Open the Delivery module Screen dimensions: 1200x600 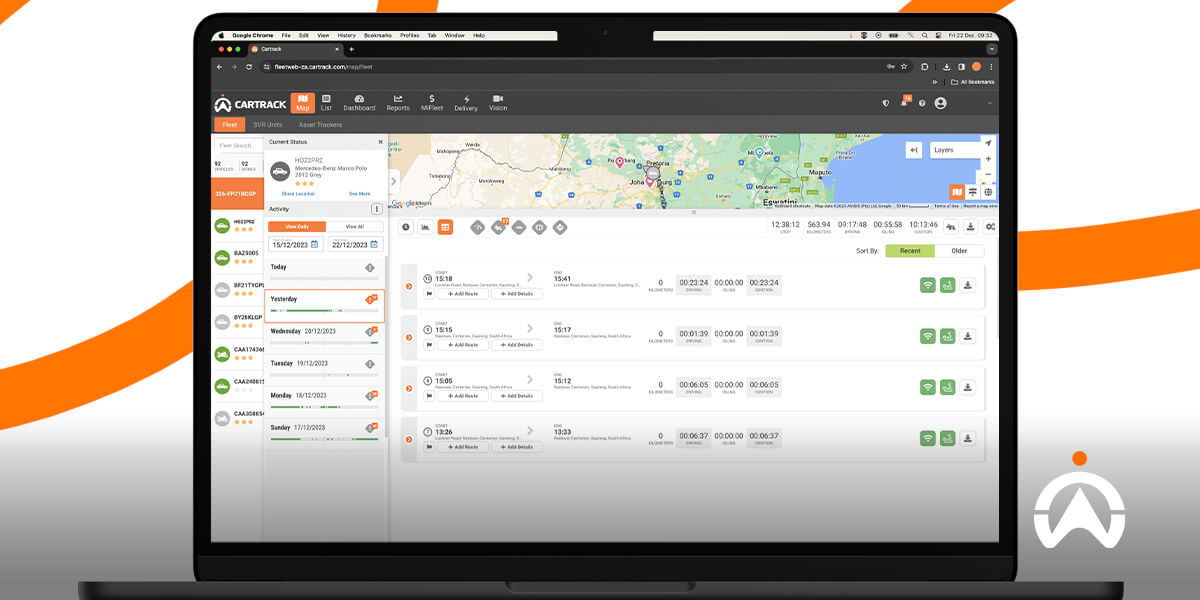click(466, 102)
